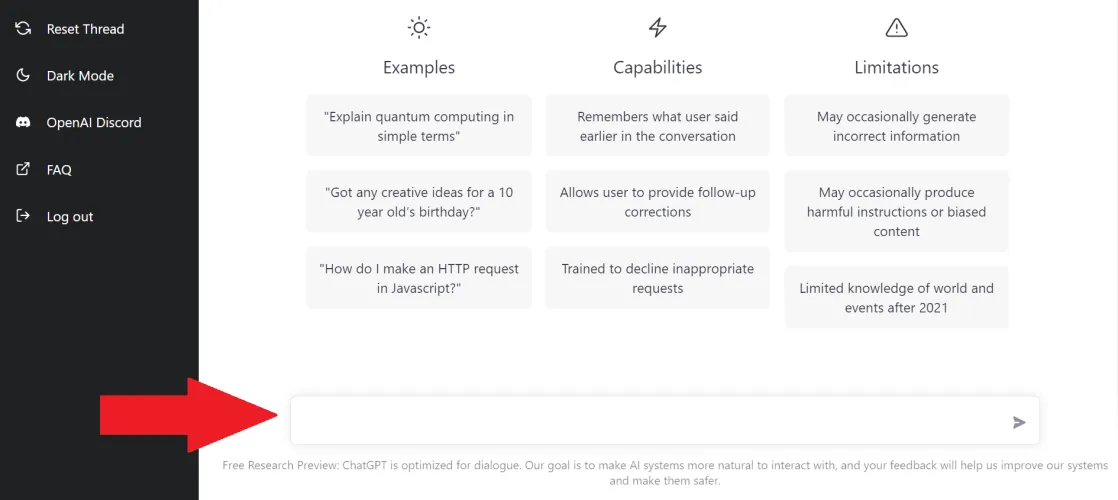The width and height of the screenshot is (1118, 500).
Task: Click the Dark Mode moon icon
Action: pos(23,75)
